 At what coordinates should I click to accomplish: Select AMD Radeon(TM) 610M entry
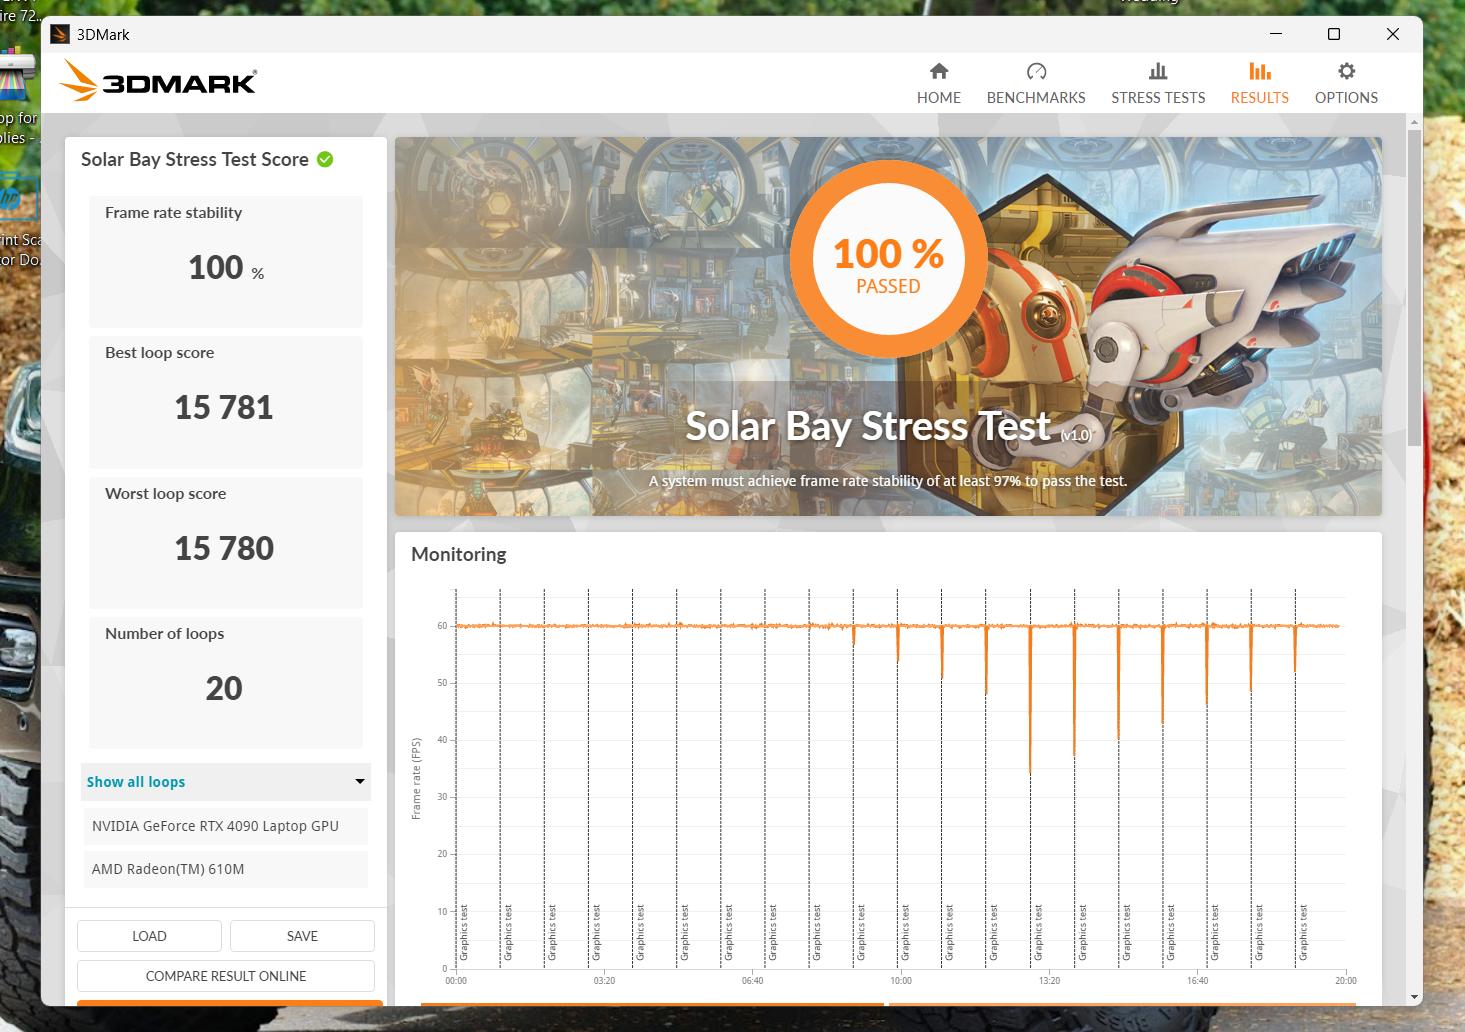tap(226, 869)
